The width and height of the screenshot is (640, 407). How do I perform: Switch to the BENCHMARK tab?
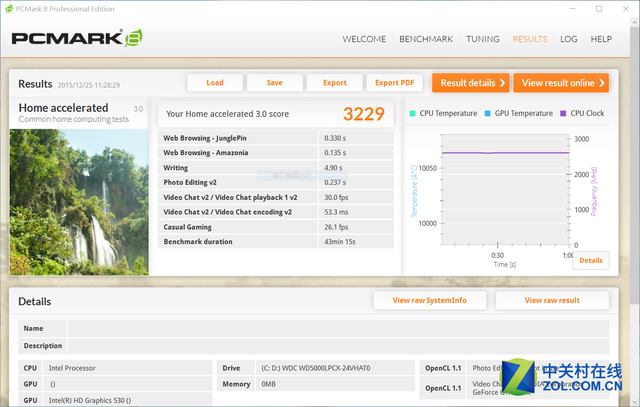pyautogui.click(x=426, y=39)
